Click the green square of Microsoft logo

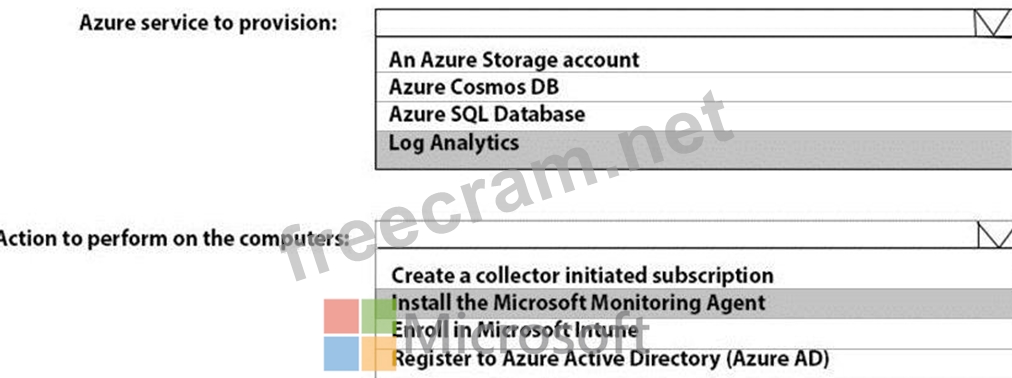coord(379,315)
